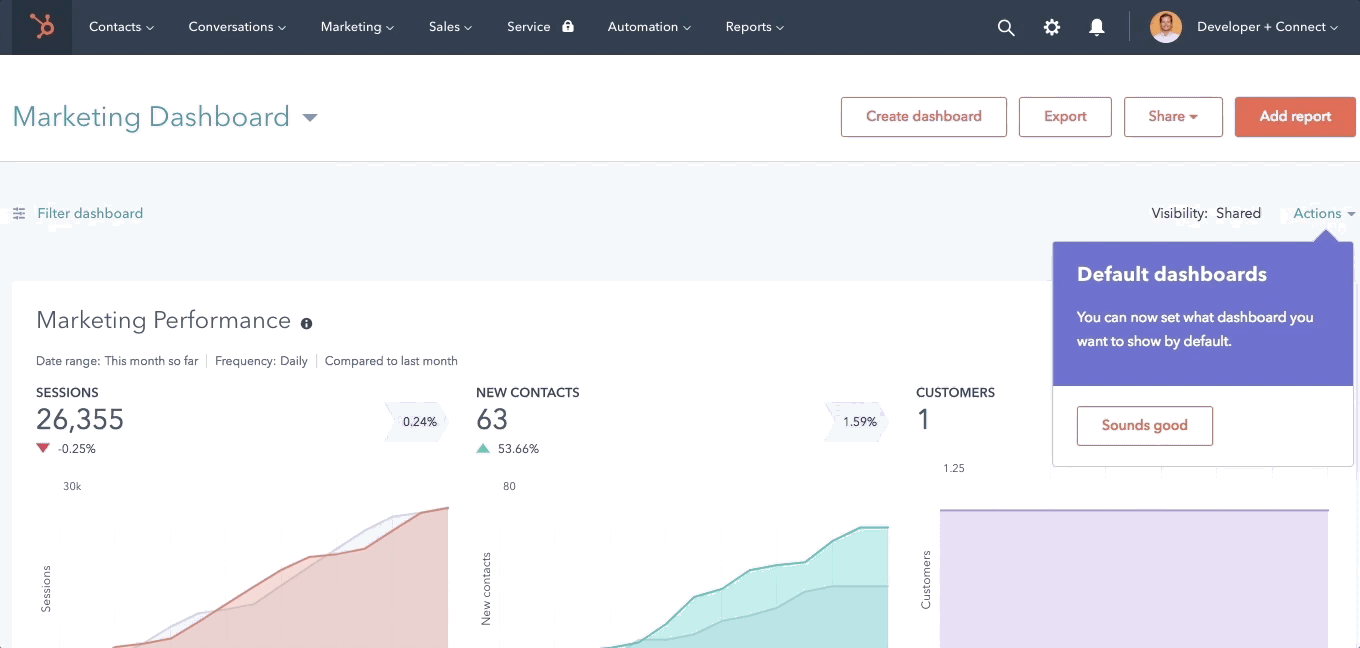Open the Reports menu
Screen dimensions: 1360x648
click(754, 27)
